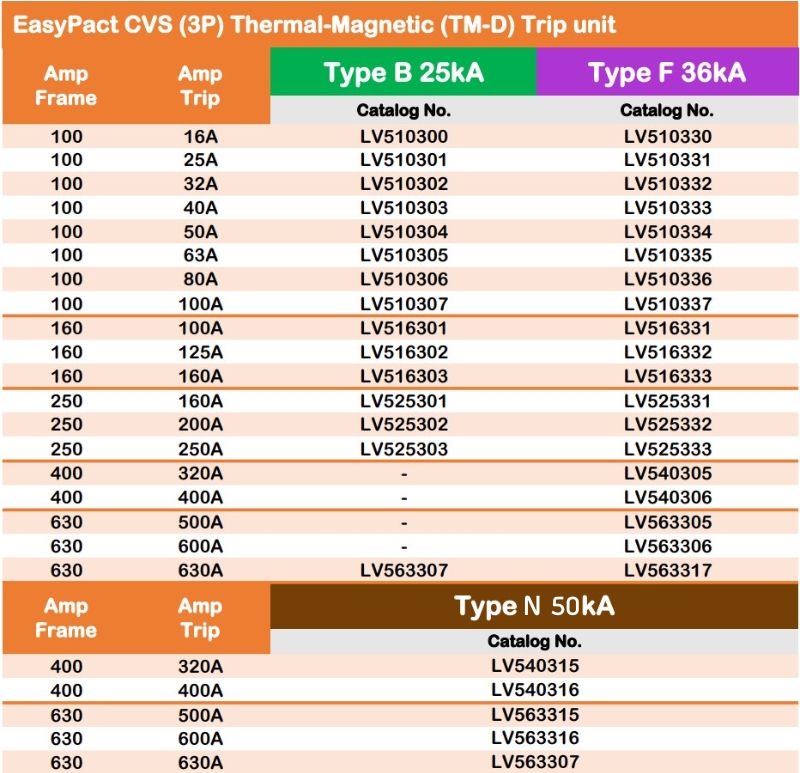Select catalog number LV516302
800x773 pixels.
pyautogui.click(x=403, y=352)
